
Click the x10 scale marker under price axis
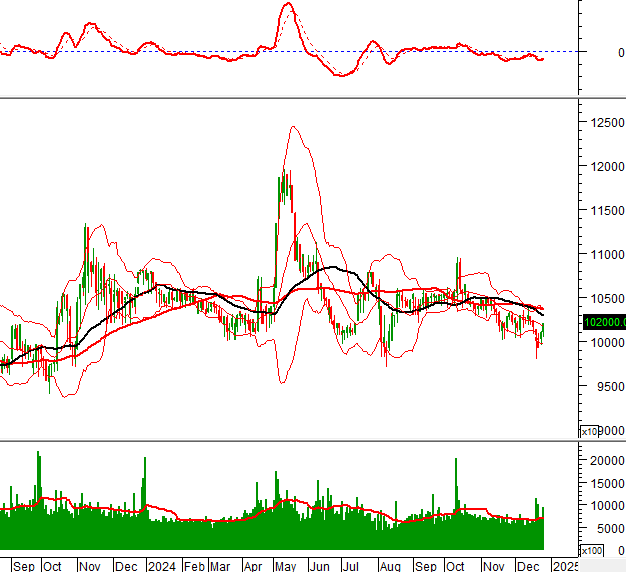pos(590,431)
